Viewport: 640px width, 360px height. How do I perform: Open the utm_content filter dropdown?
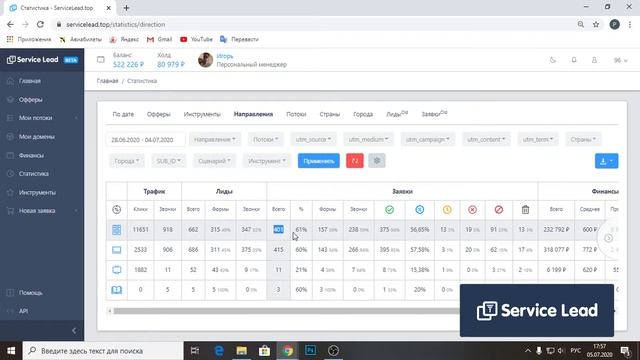click(486, 140)
